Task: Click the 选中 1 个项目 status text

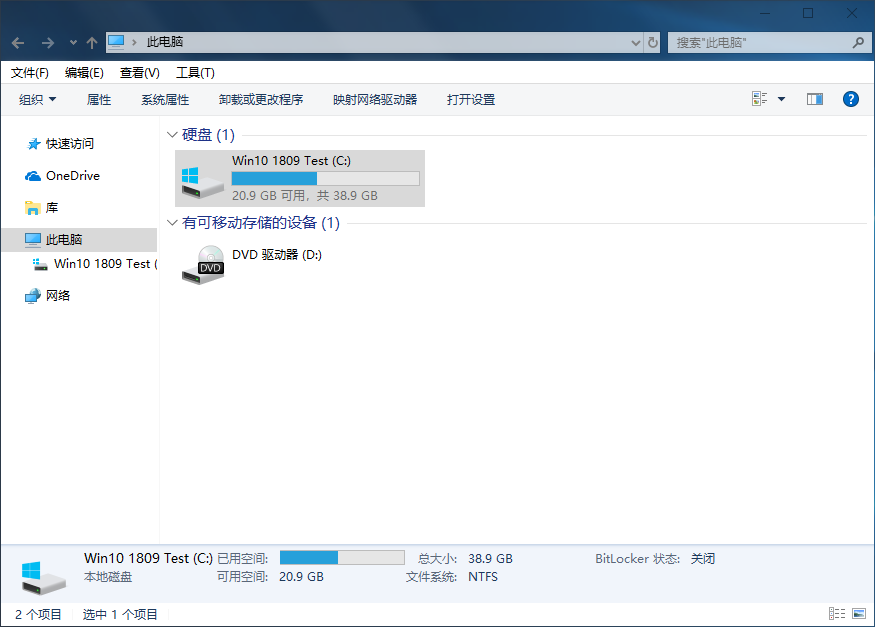Action: point(120,615)
